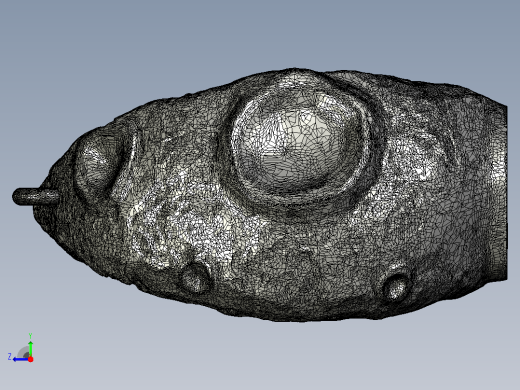Select the small cylindrical pin at the left tip
The height and width of the screenshot is (390, 520).
pyautogui.click(x=35, y=197)
